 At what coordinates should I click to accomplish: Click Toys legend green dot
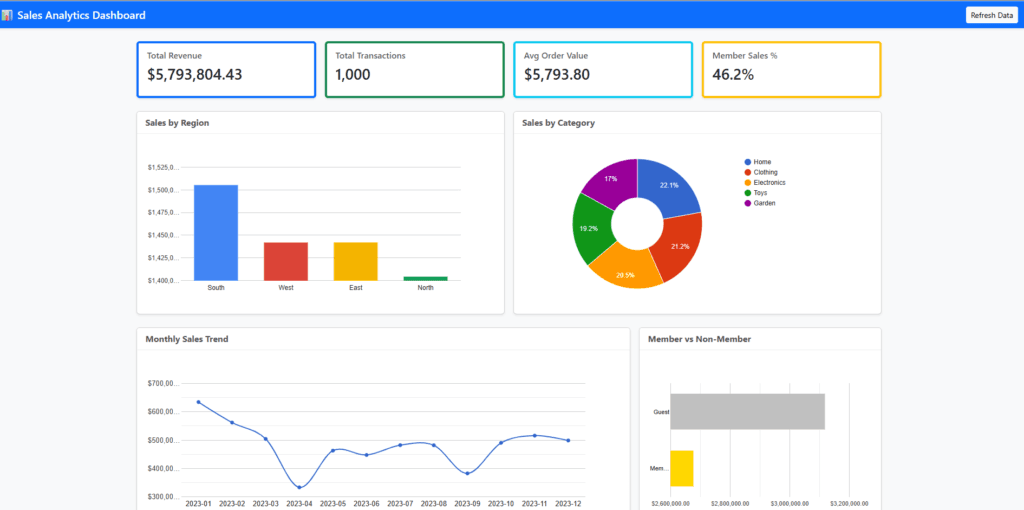click(748, 193)
